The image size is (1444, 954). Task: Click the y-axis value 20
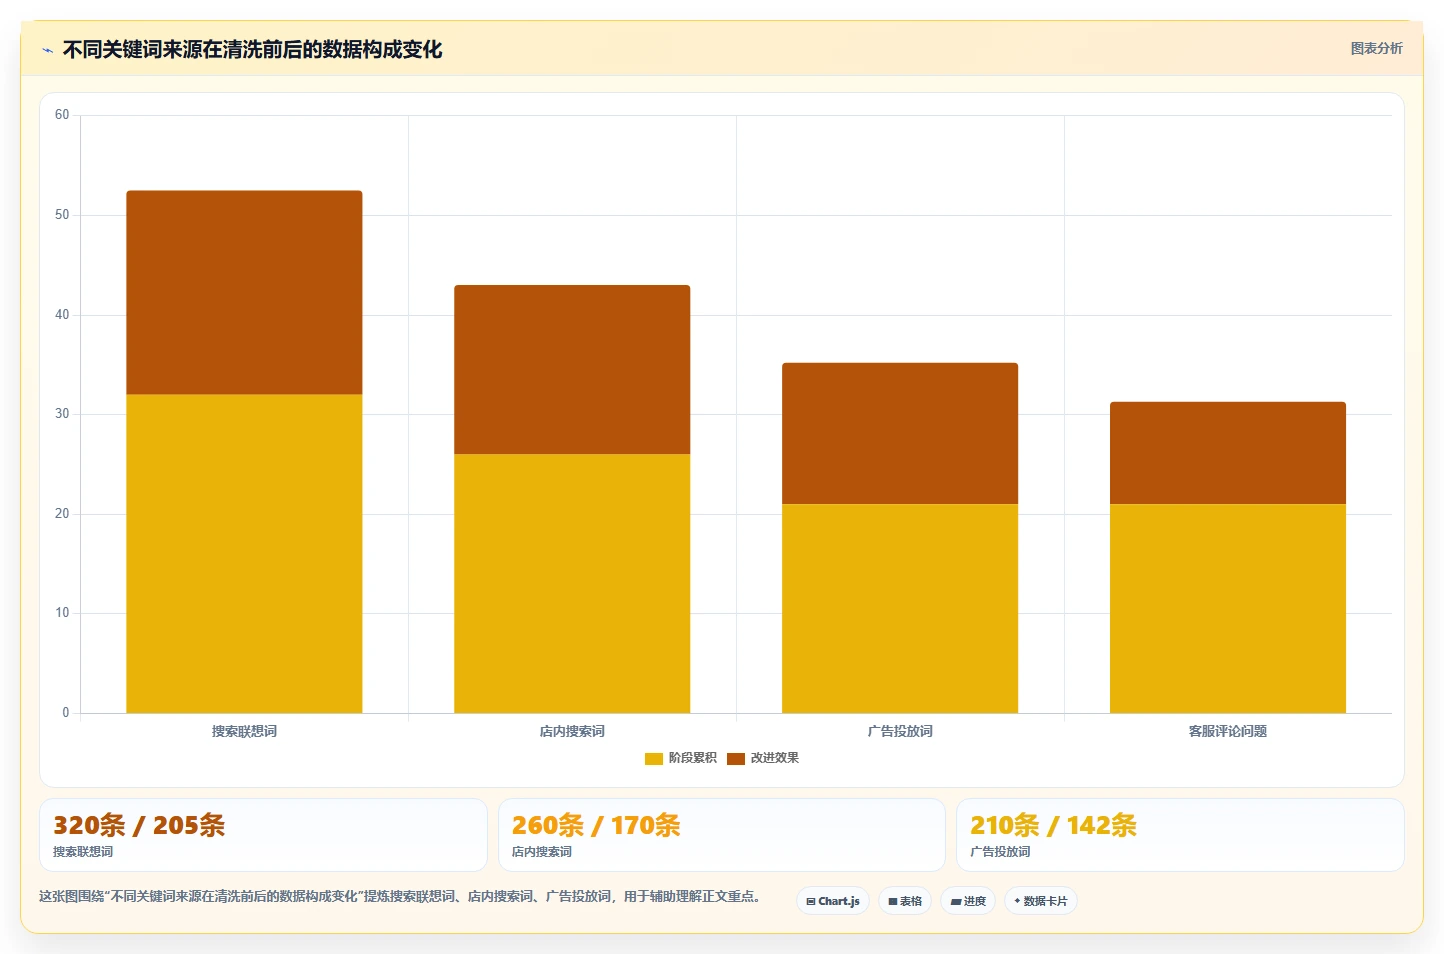(62, 514)
